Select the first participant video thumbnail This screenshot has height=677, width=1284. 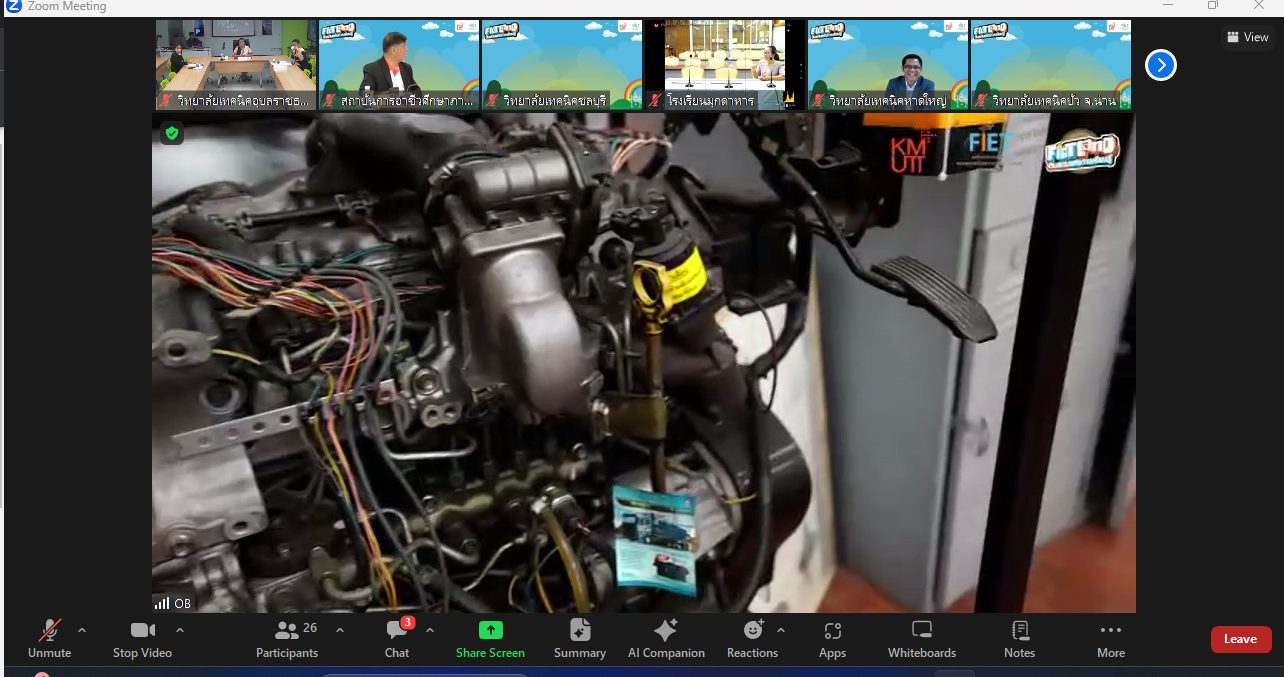point(236,64)
